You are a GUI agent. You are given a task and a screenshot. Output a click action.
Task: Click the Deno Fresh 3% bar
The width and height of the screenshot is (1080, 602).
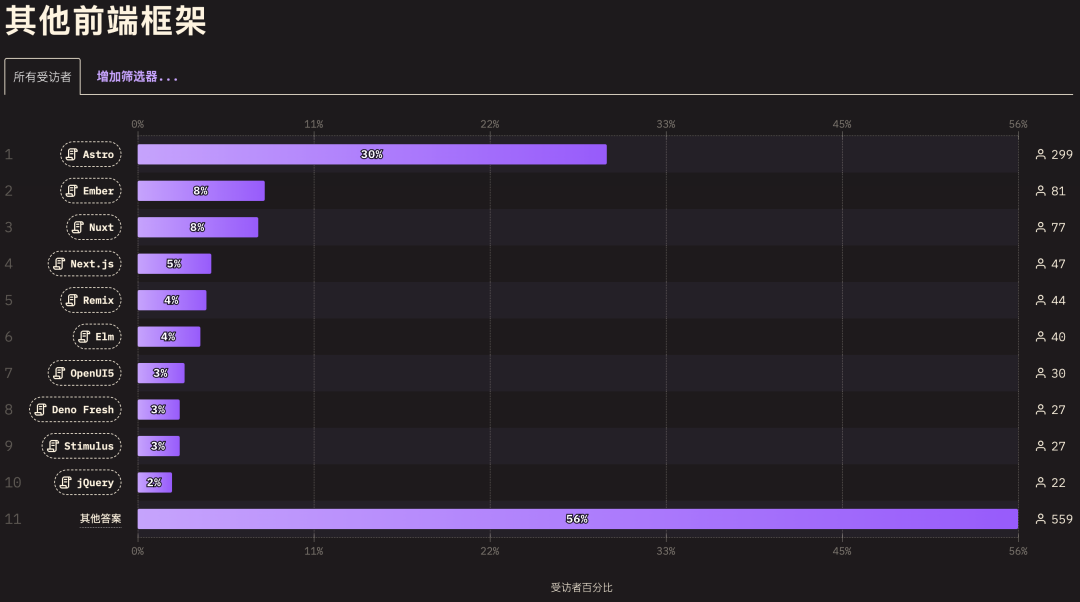click(x=158, y=410)
